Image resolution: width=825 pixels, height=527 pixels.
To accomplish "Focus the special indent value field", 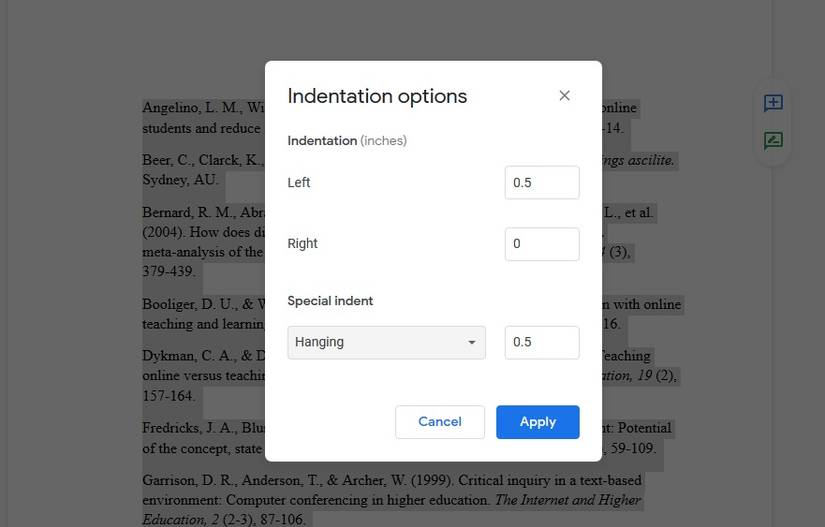I will [x=541, y=342].
